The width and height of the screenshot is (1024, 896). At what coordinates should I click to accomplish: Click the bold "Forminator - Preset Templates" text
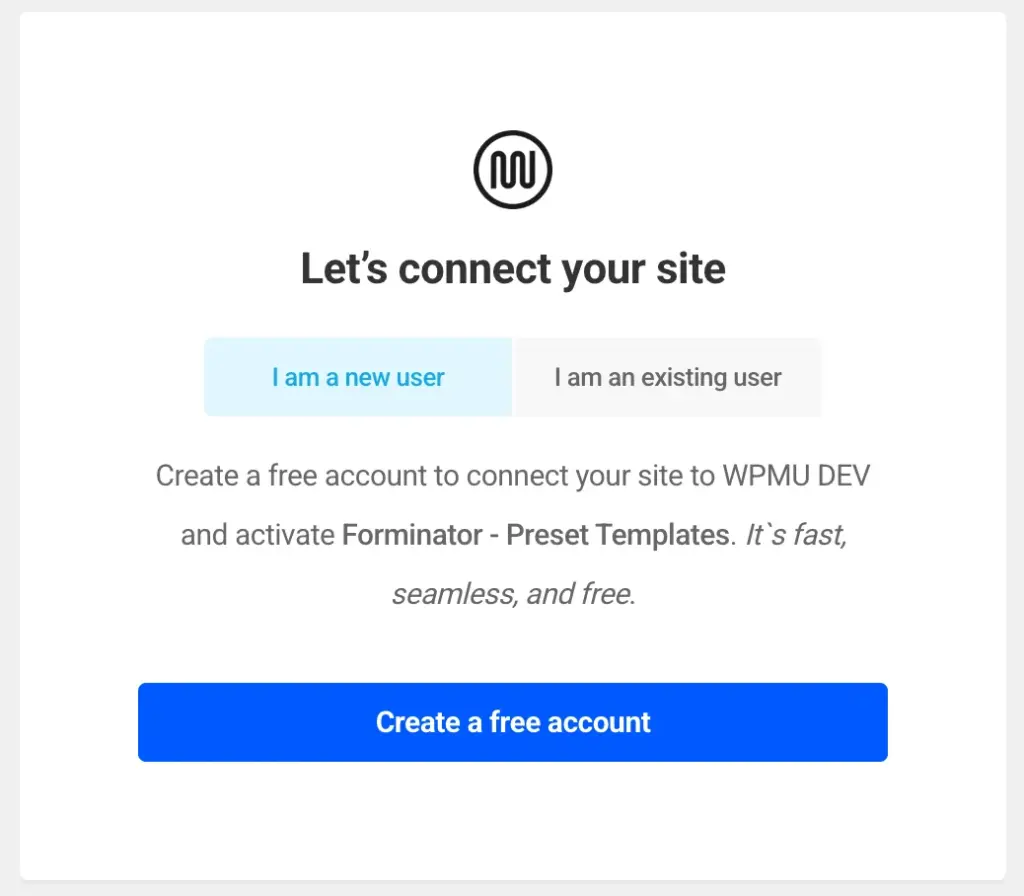(x=535, y=535)
